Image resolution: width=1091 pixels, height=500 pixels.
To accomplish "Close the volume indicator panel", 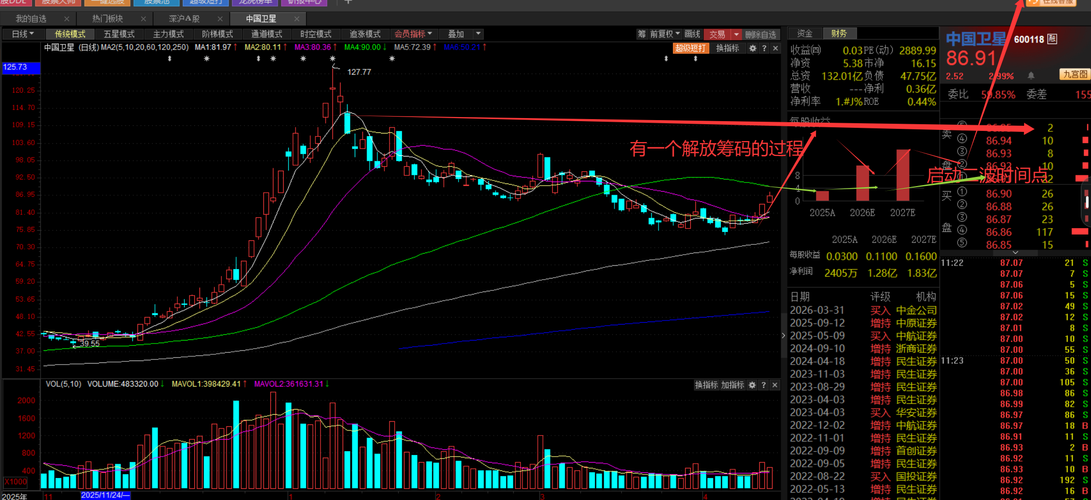I will [775, 385].
